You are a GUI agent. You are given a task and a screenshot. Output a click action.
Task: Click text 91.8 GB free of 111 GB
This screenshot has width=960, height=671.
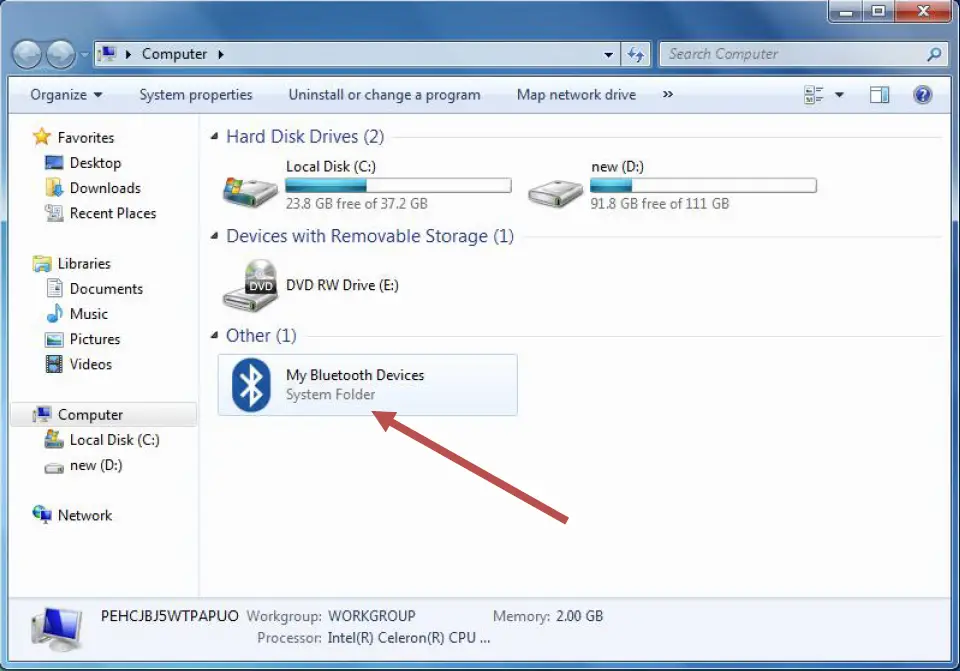coord(659,204)
